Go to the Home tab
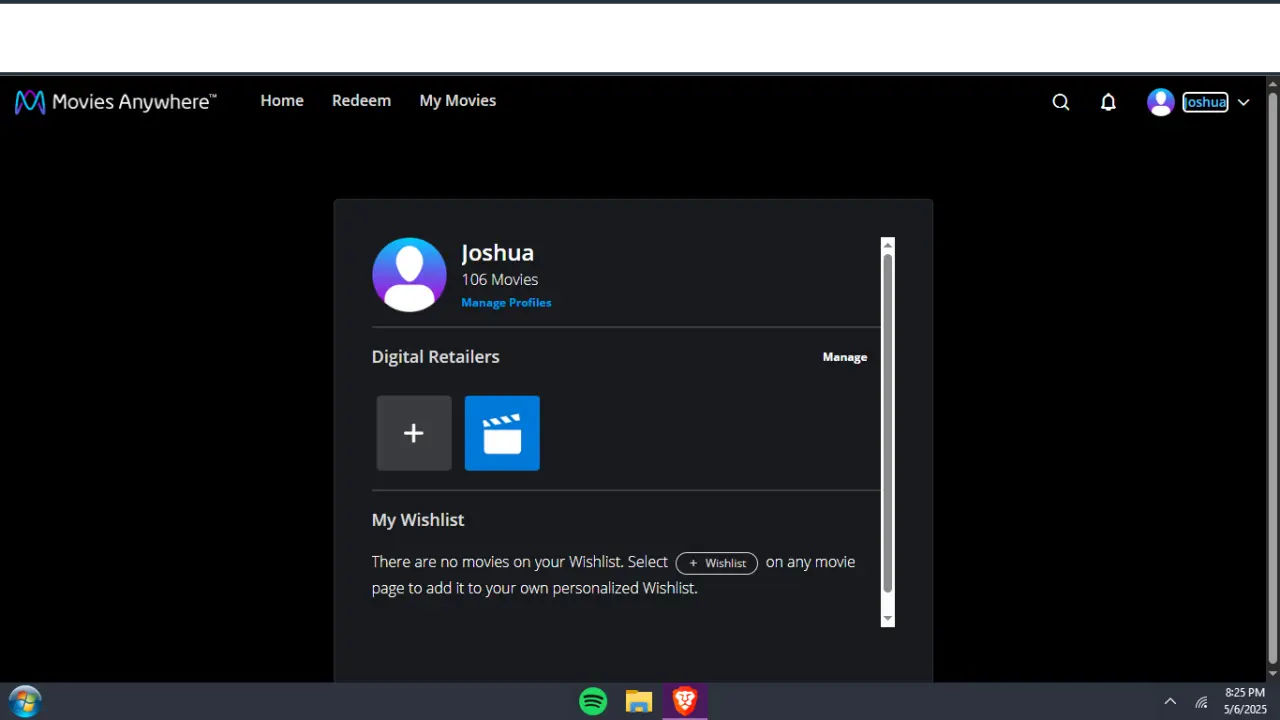Image resolution: width=1280 pixels, height=720 pixels. [282, 101]
